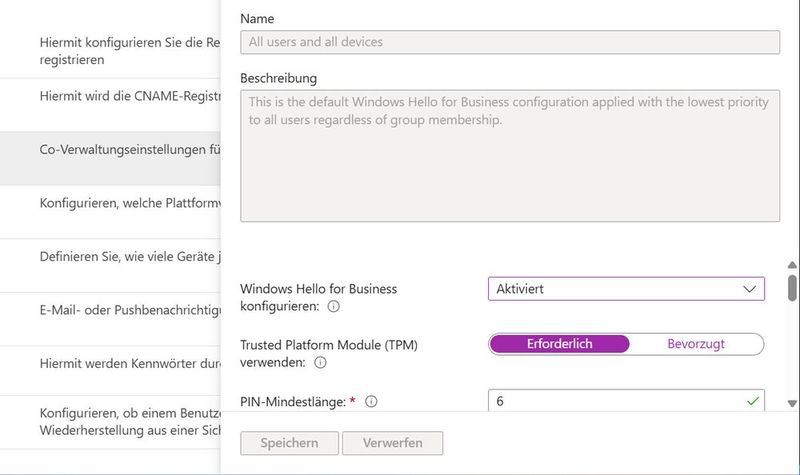Viewport: 800px width, 475px height.
Task: Select the 'Definieren Sie, wie viele Geräte' row
Action: tap(110, 265)
